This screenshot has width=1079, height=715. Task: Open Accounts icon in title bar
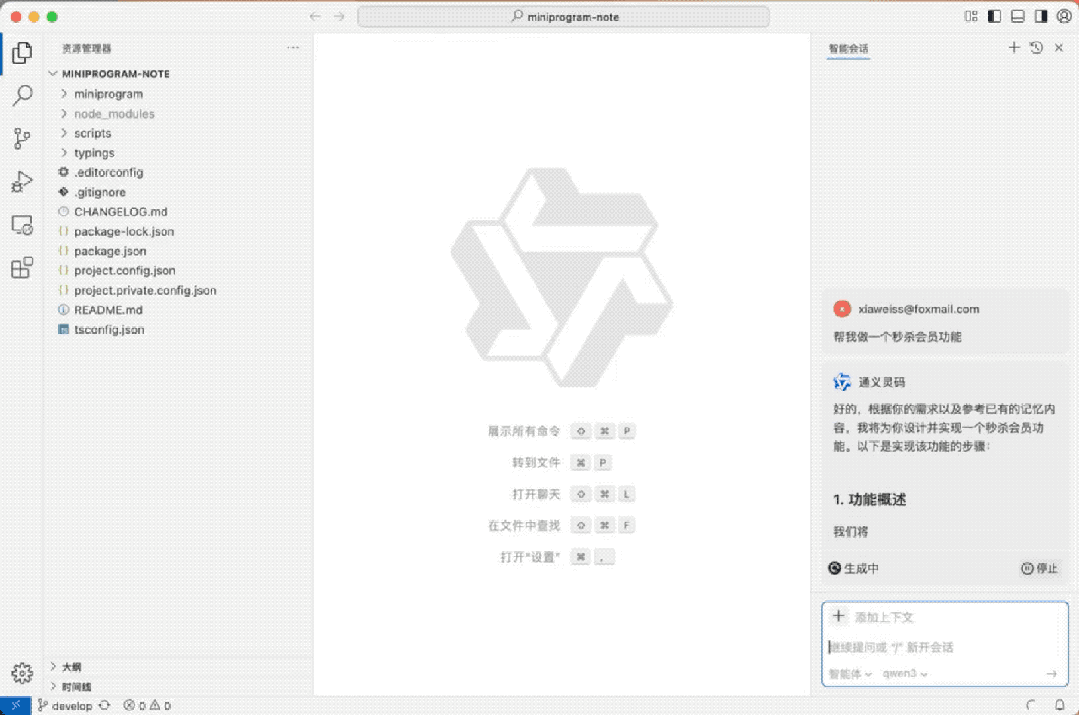pyautogui.click(x=1064, y=17)
